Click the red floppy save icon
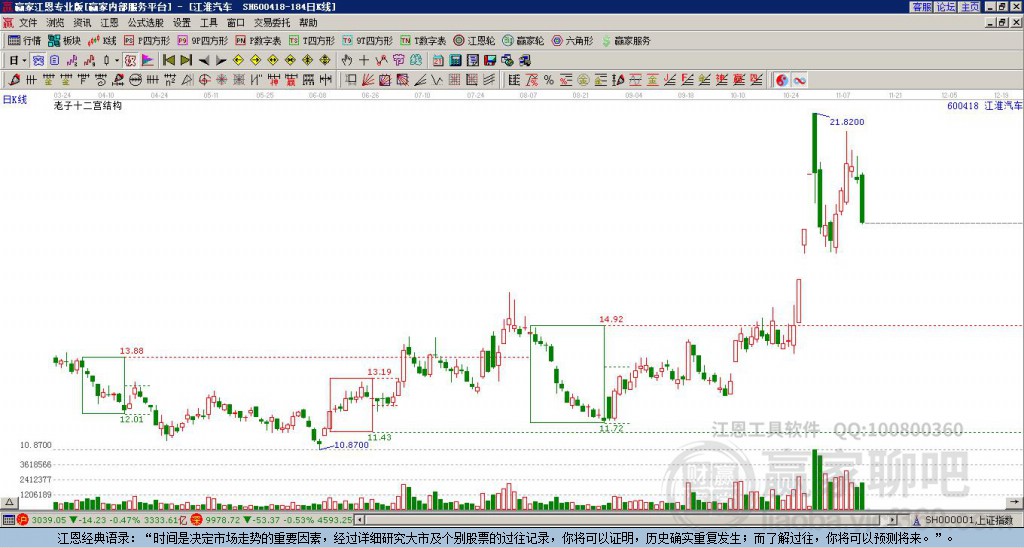1024x548 pixels. click(x=490, y=60)
